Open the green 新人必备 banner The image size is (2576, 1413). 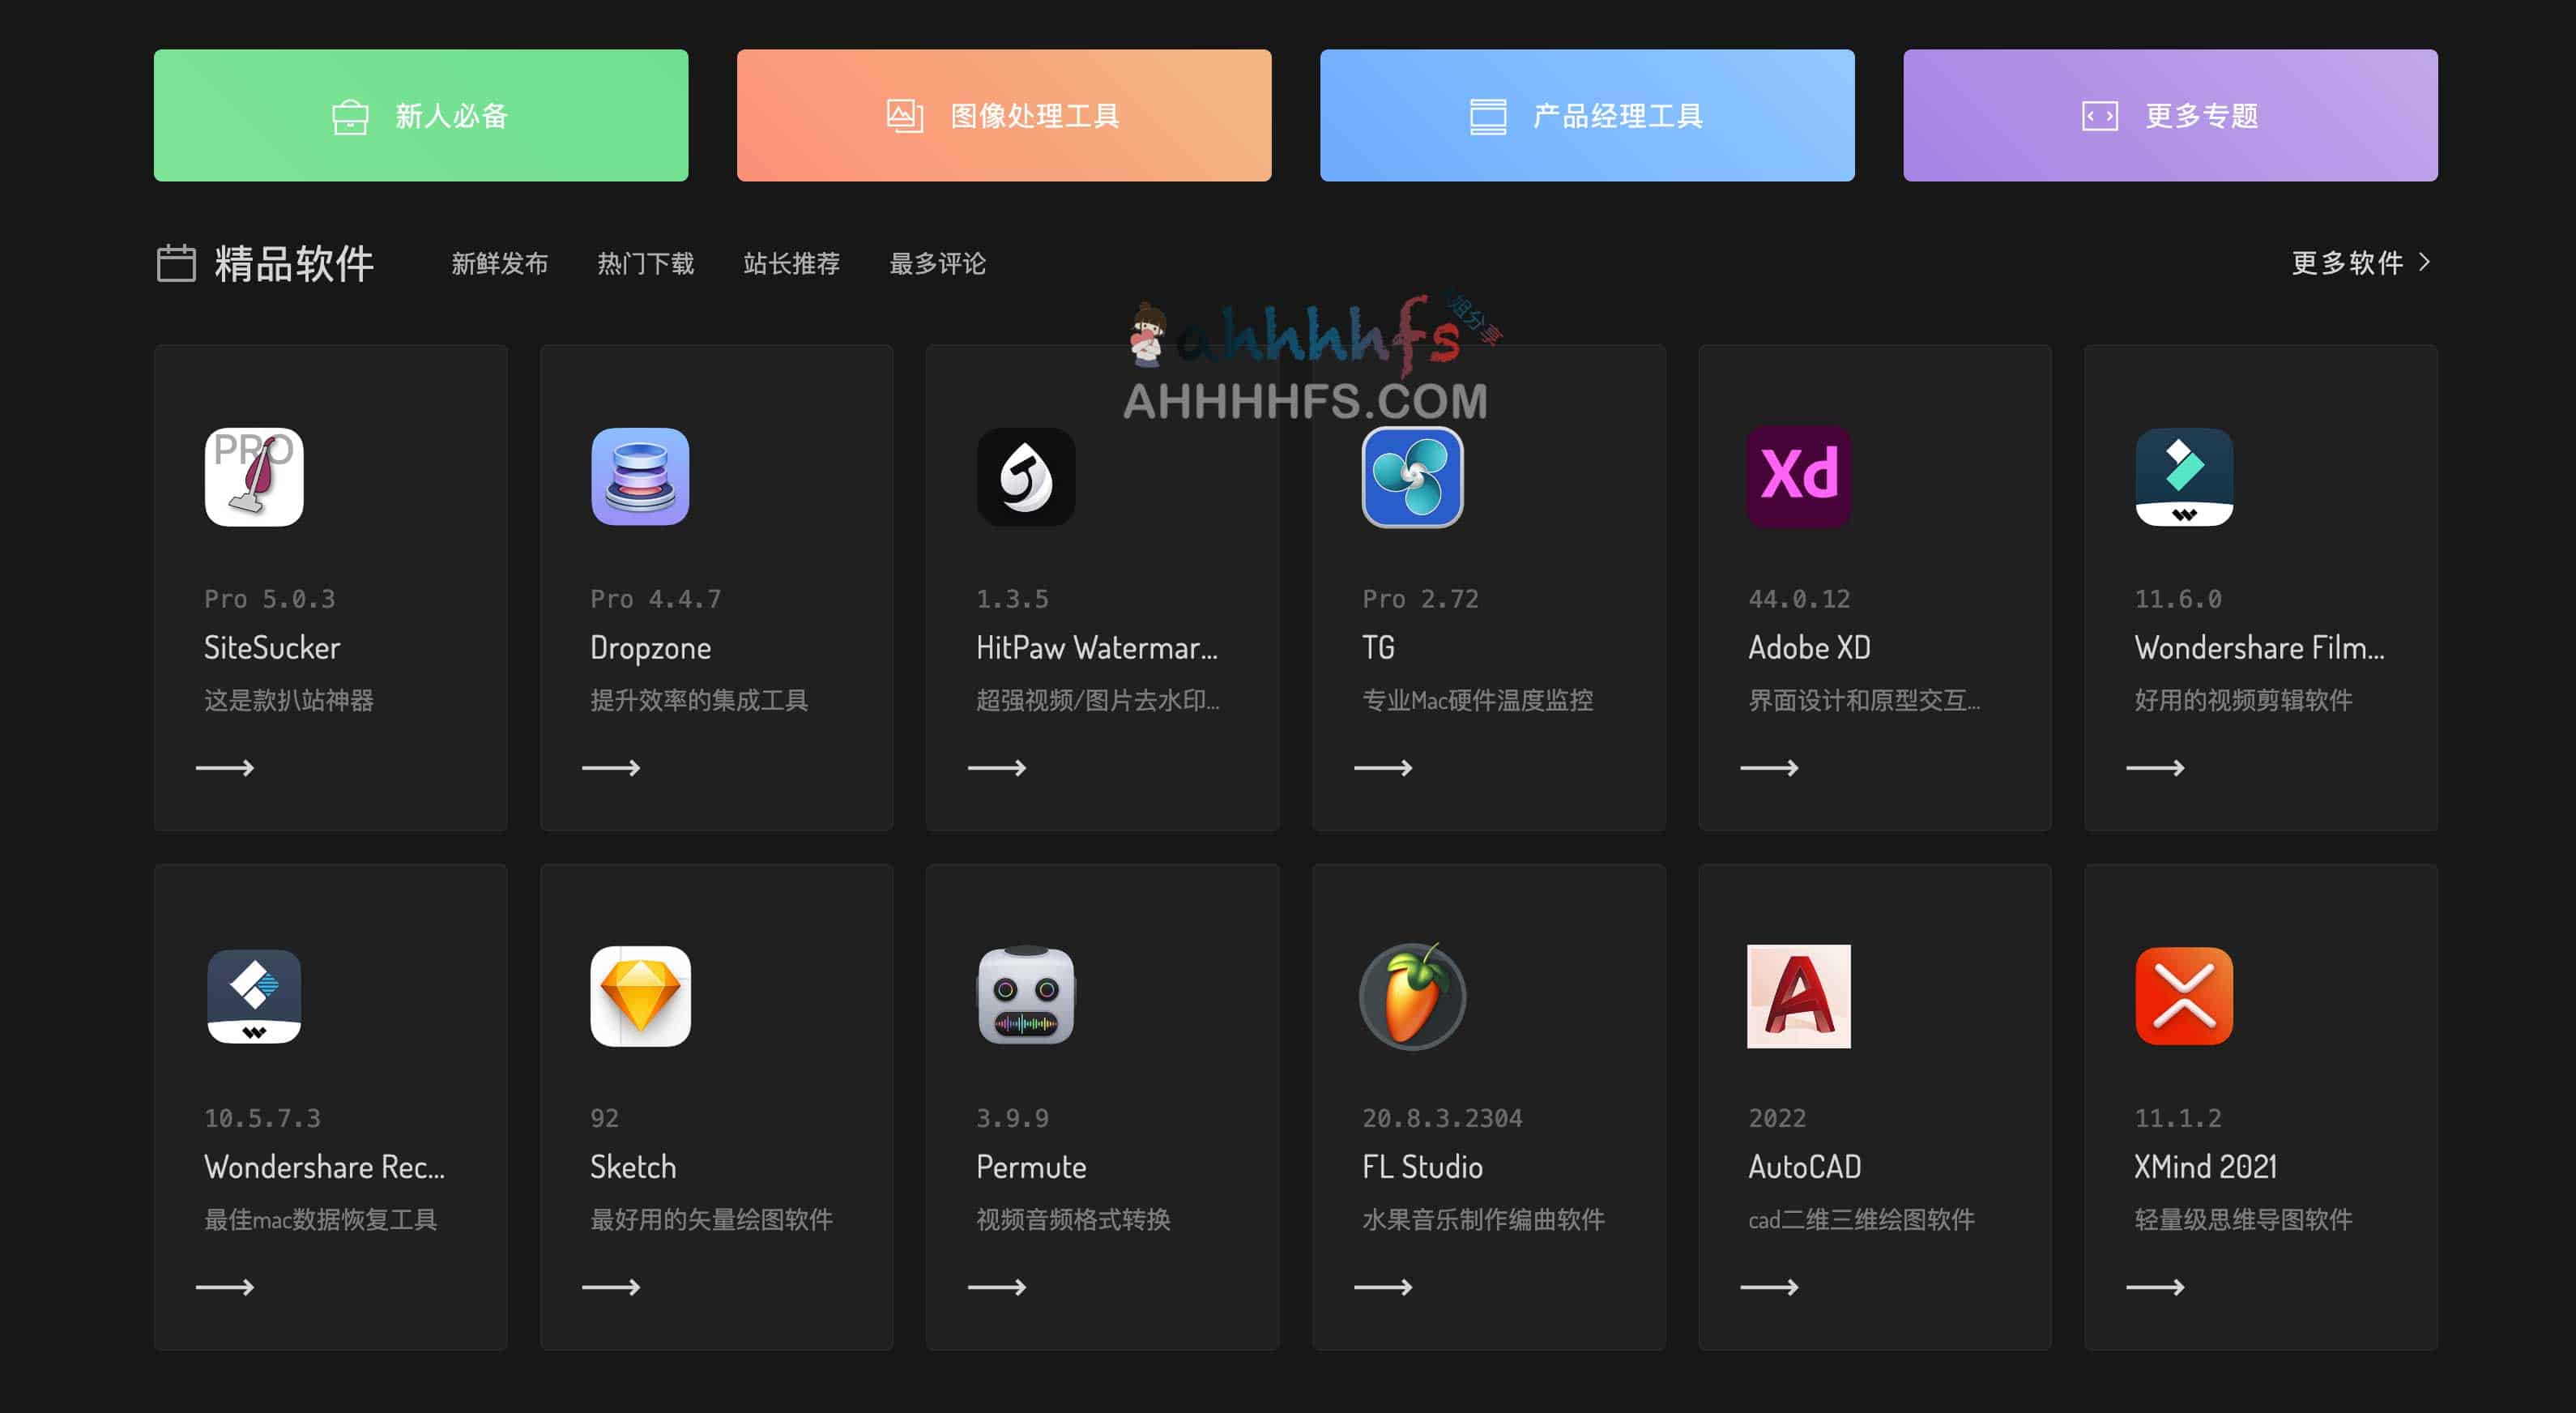click(x=421, y=115)
